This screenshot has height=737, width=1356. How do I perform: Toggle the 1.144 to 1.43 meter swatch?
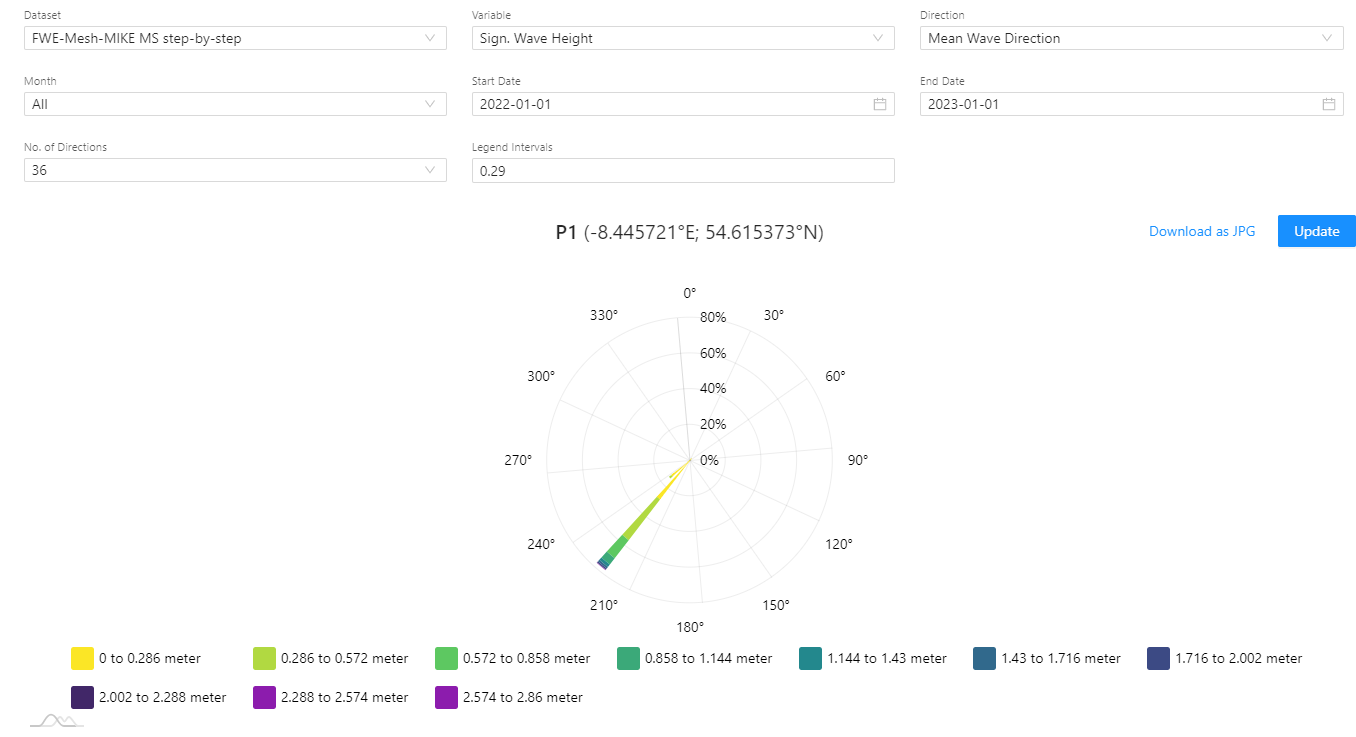coord(811,658)
